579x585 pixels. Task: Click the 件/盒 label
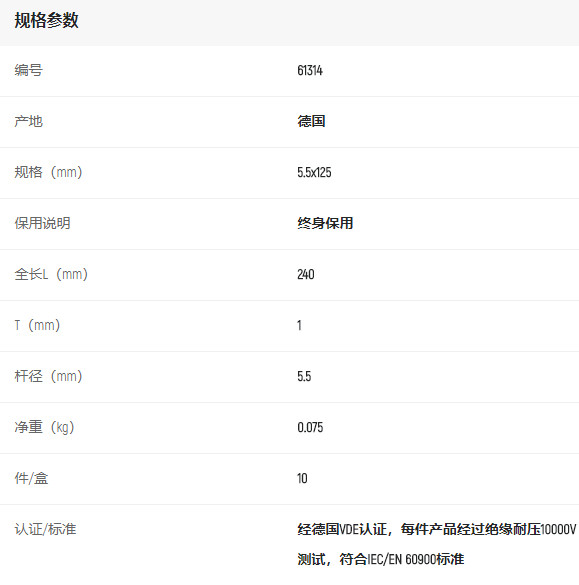click(x=31, y=478)
